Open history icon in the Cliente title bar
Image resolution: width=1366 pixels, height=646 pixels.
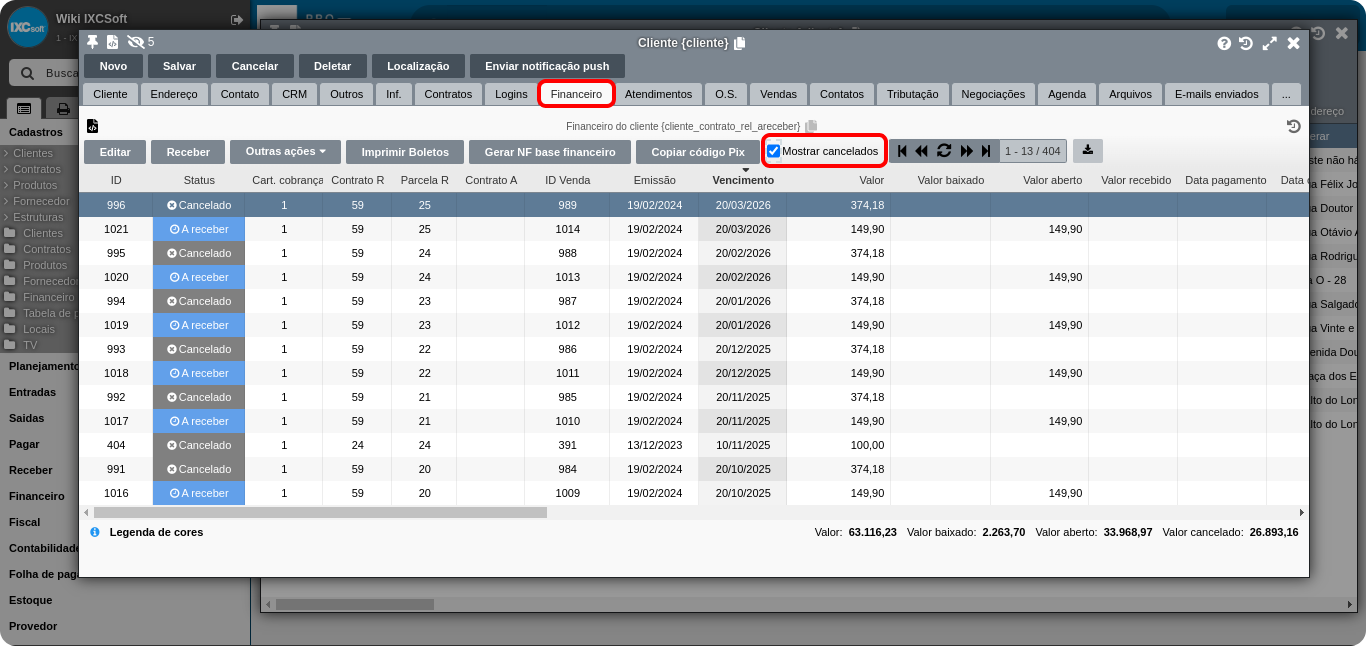(1246, 43)
